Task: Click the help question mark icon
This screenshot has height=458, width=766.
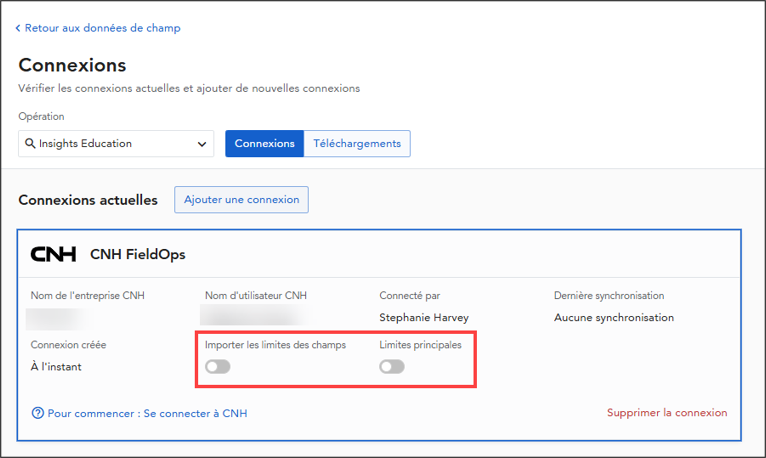Action: pos(38,413)
